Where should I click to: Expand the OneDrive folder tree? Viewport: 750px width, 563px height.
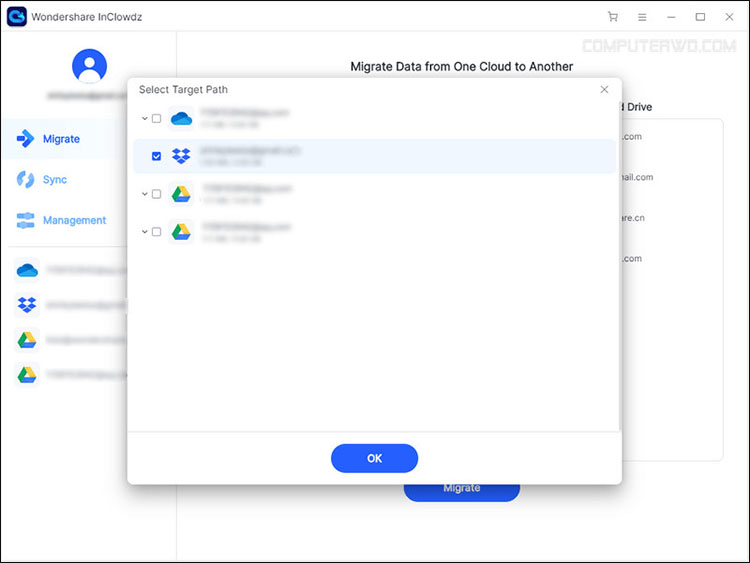pos(144,118)
